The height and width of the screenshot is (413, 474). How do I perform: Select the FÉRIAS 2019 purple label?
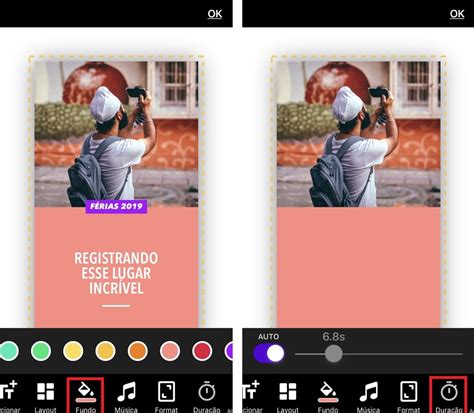pos(116,206)
